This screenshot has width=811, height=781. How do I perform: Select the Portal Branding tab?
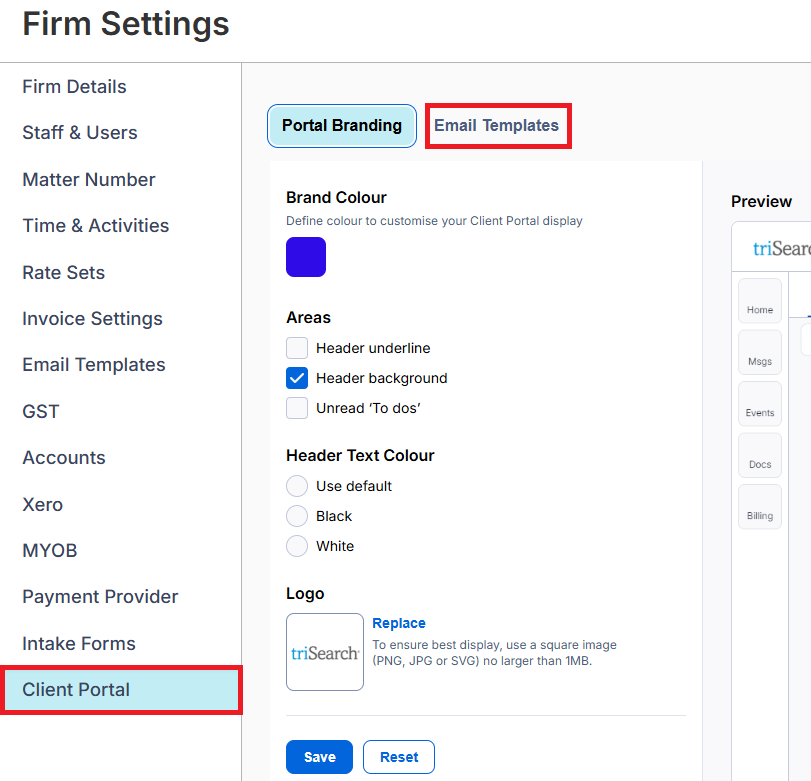[342, 126]
